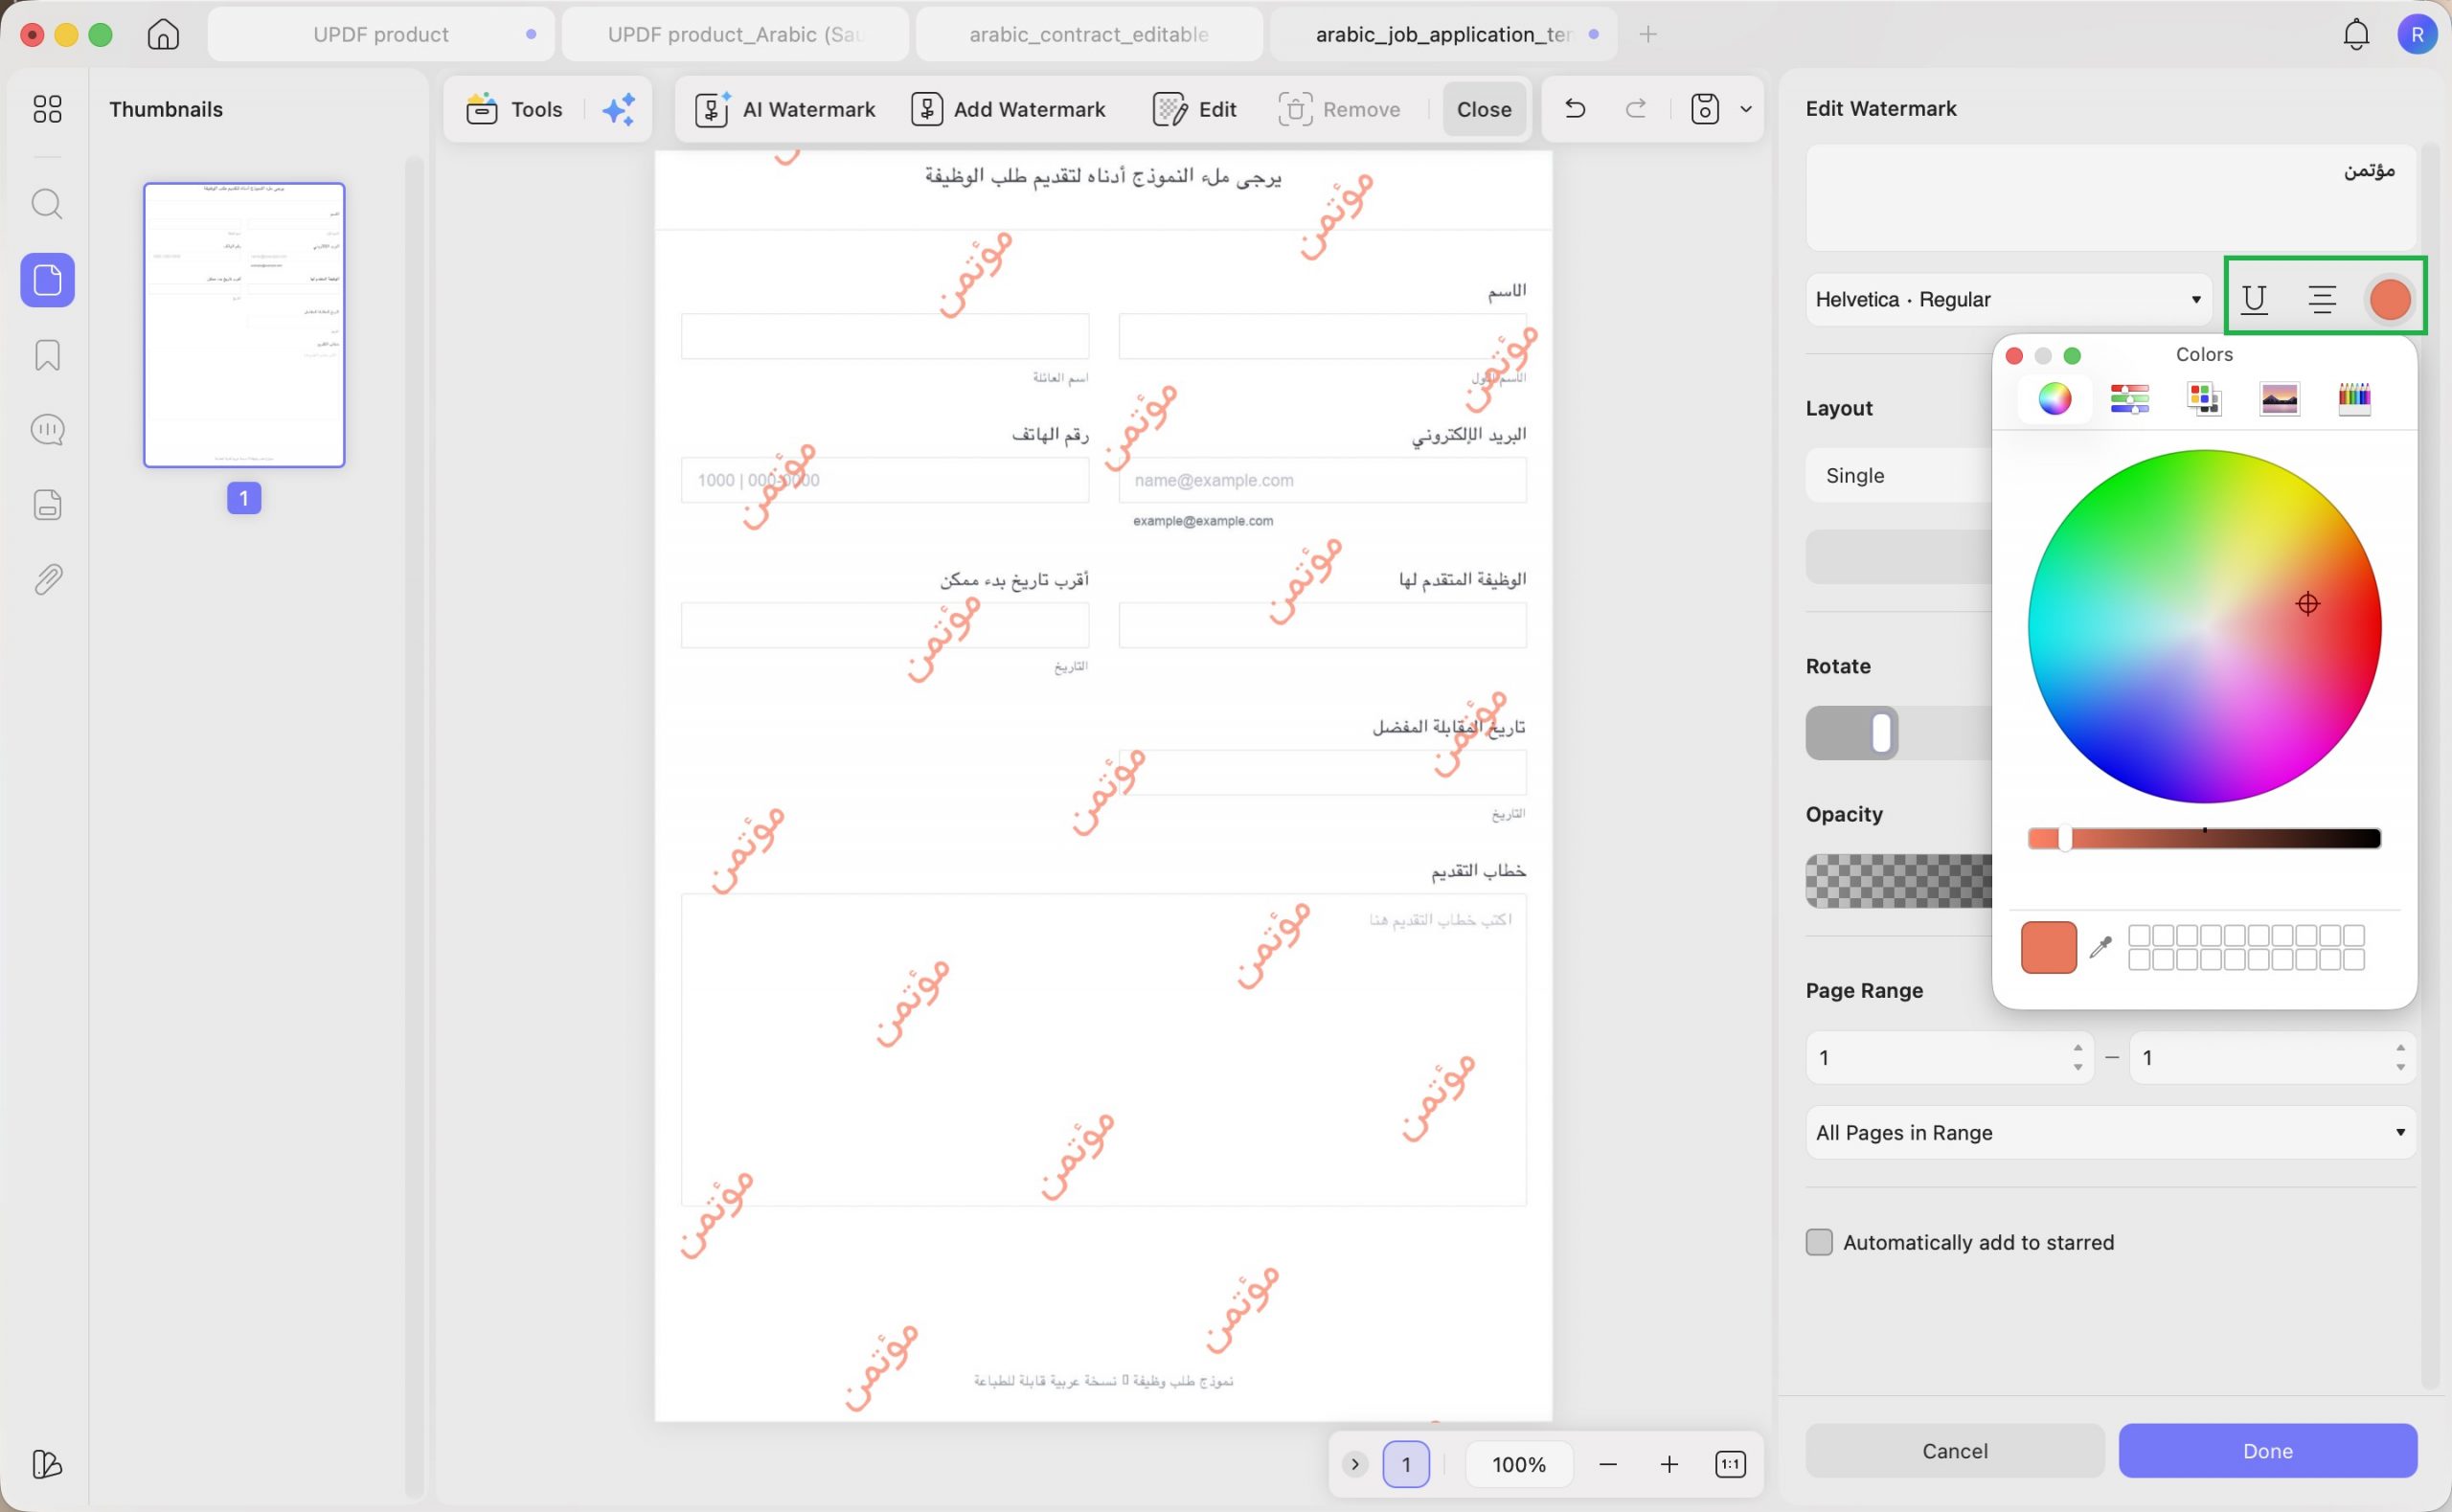Click the first empty custom color slot
The width and height of the screenshot is (2452, 1512).
(x=2138, y=935)
